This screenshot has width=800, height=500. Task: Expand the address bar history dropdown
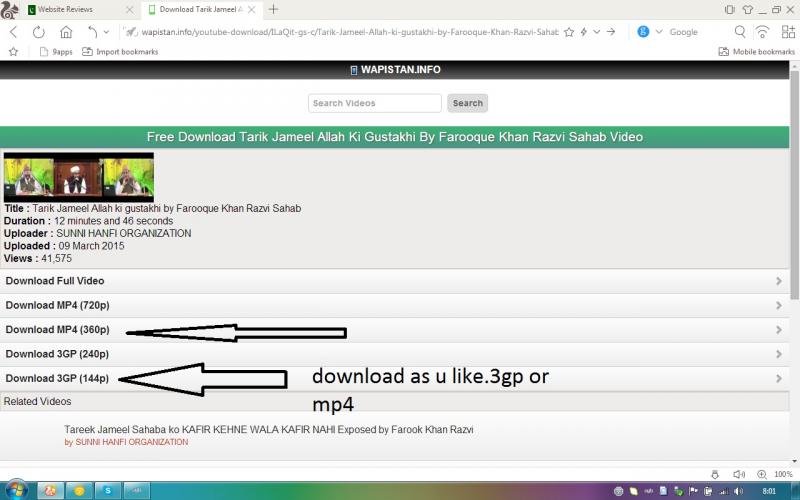(x=596, y=32)
